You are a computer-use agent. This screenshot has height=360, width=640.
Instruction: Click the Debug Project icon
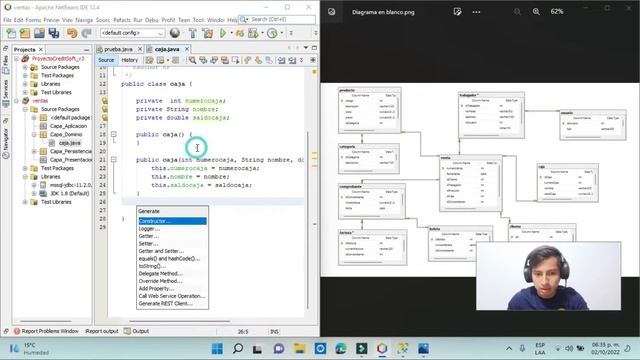point(240,33)
